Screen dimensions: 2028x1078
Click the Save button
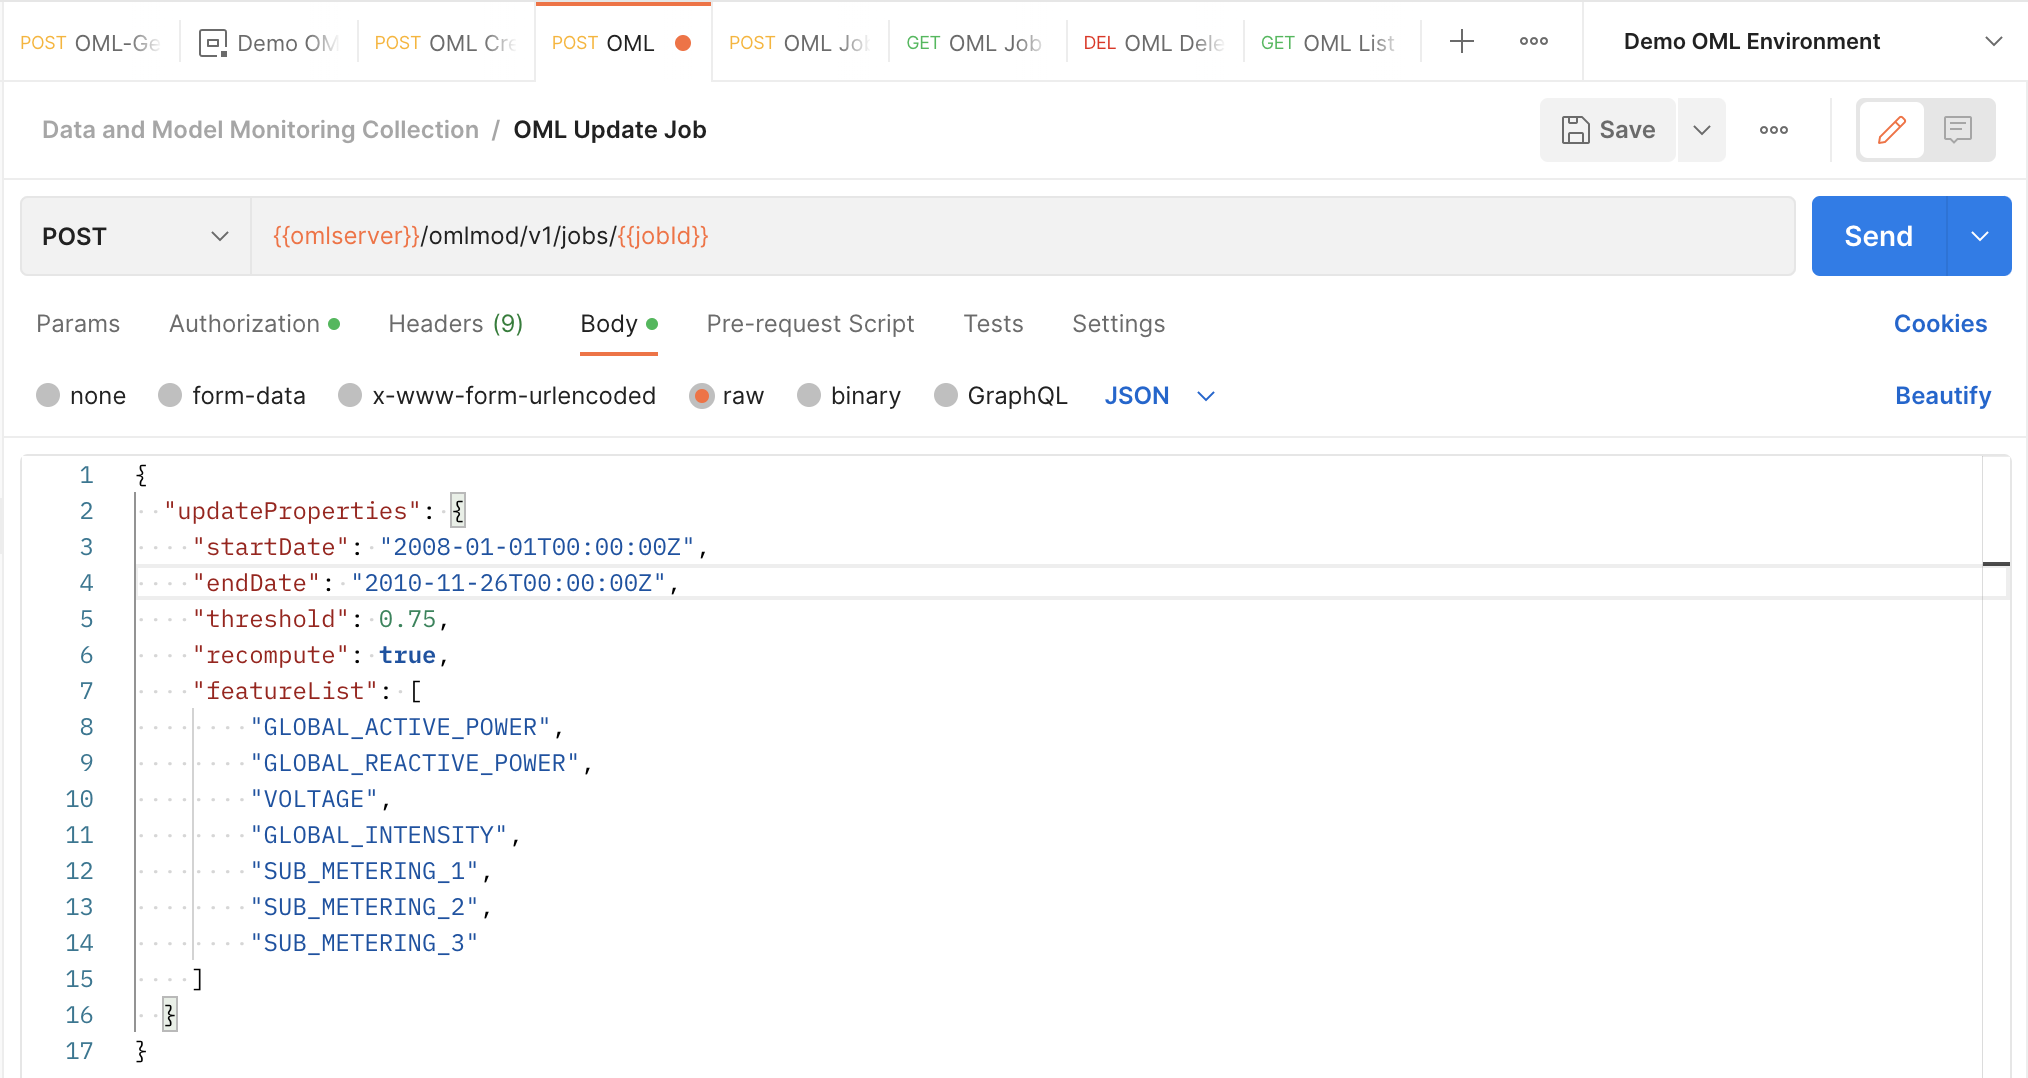pyautogui.click(x=1608, y=130)
